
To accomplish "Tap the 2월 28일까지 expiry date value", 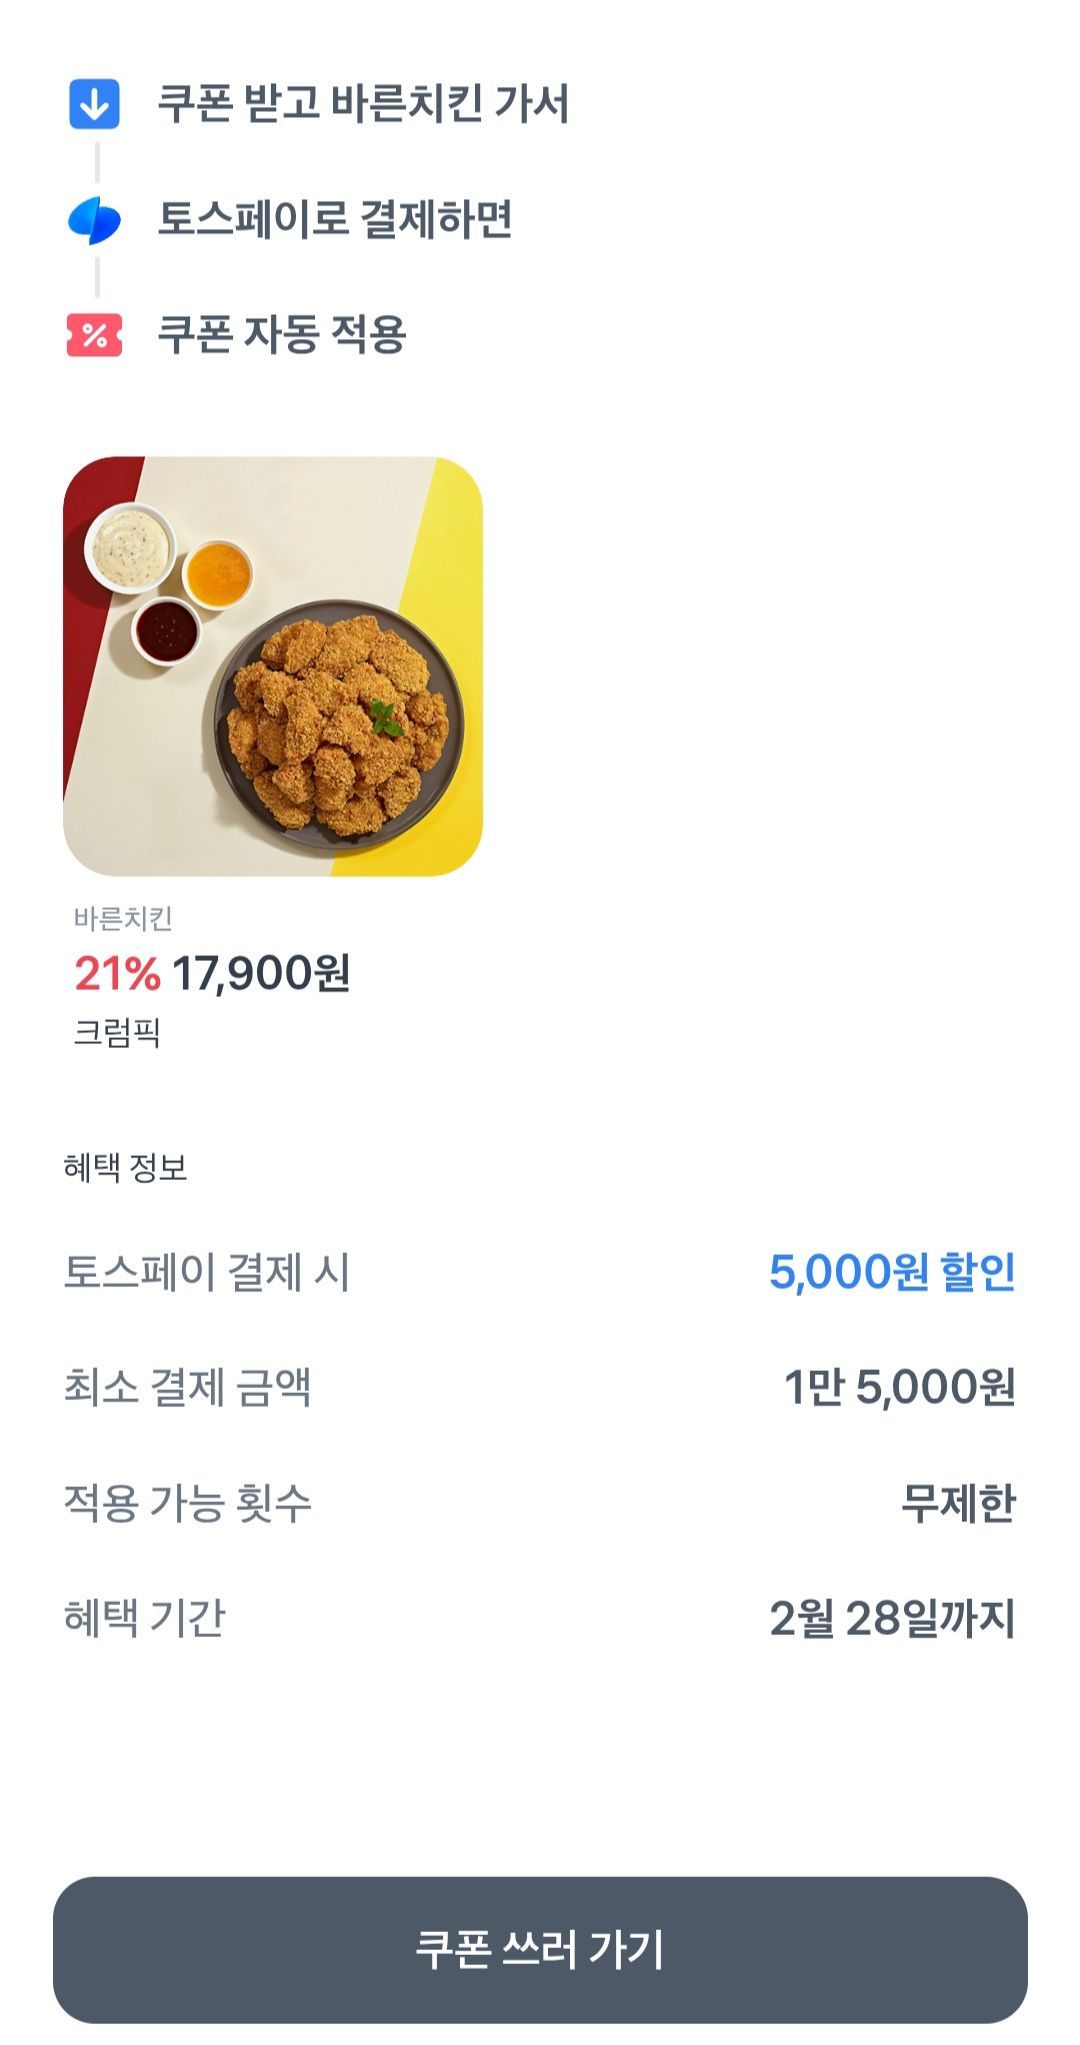I will (892, 1617).
